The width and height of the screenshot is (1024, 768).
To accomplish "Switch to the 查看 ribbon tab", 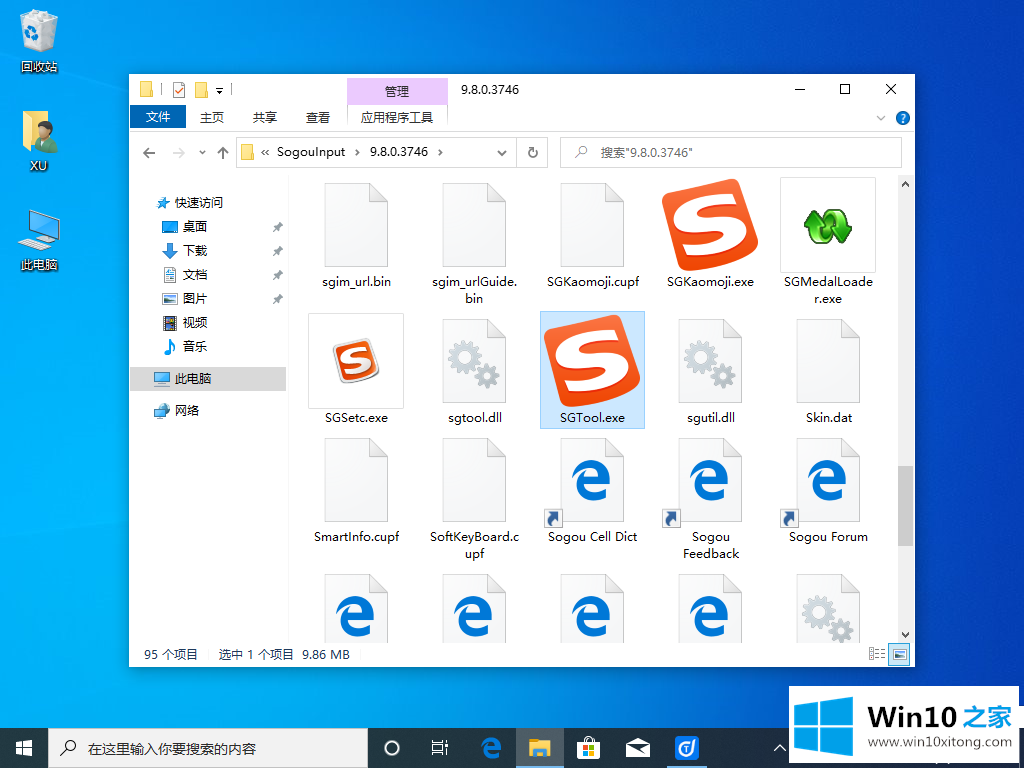I will (x=317, y=118).
